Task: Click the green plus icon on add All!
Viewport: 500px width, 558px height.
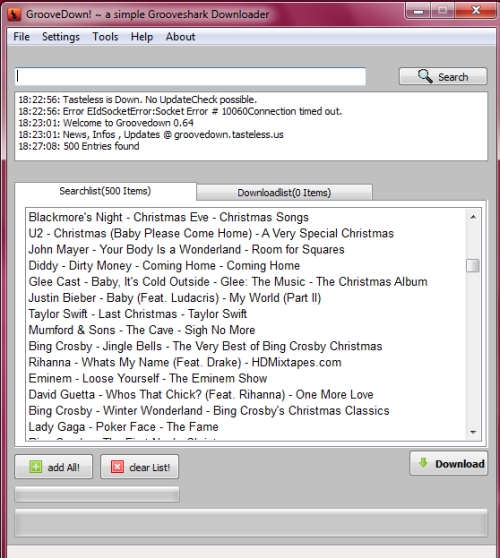Action: click(36, 467)
